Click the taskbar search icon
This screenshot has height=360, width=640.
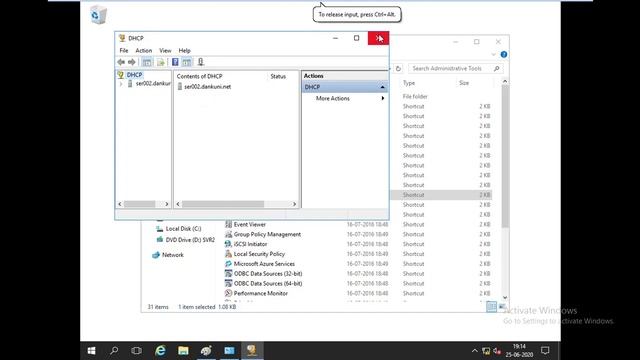point(114,351)
